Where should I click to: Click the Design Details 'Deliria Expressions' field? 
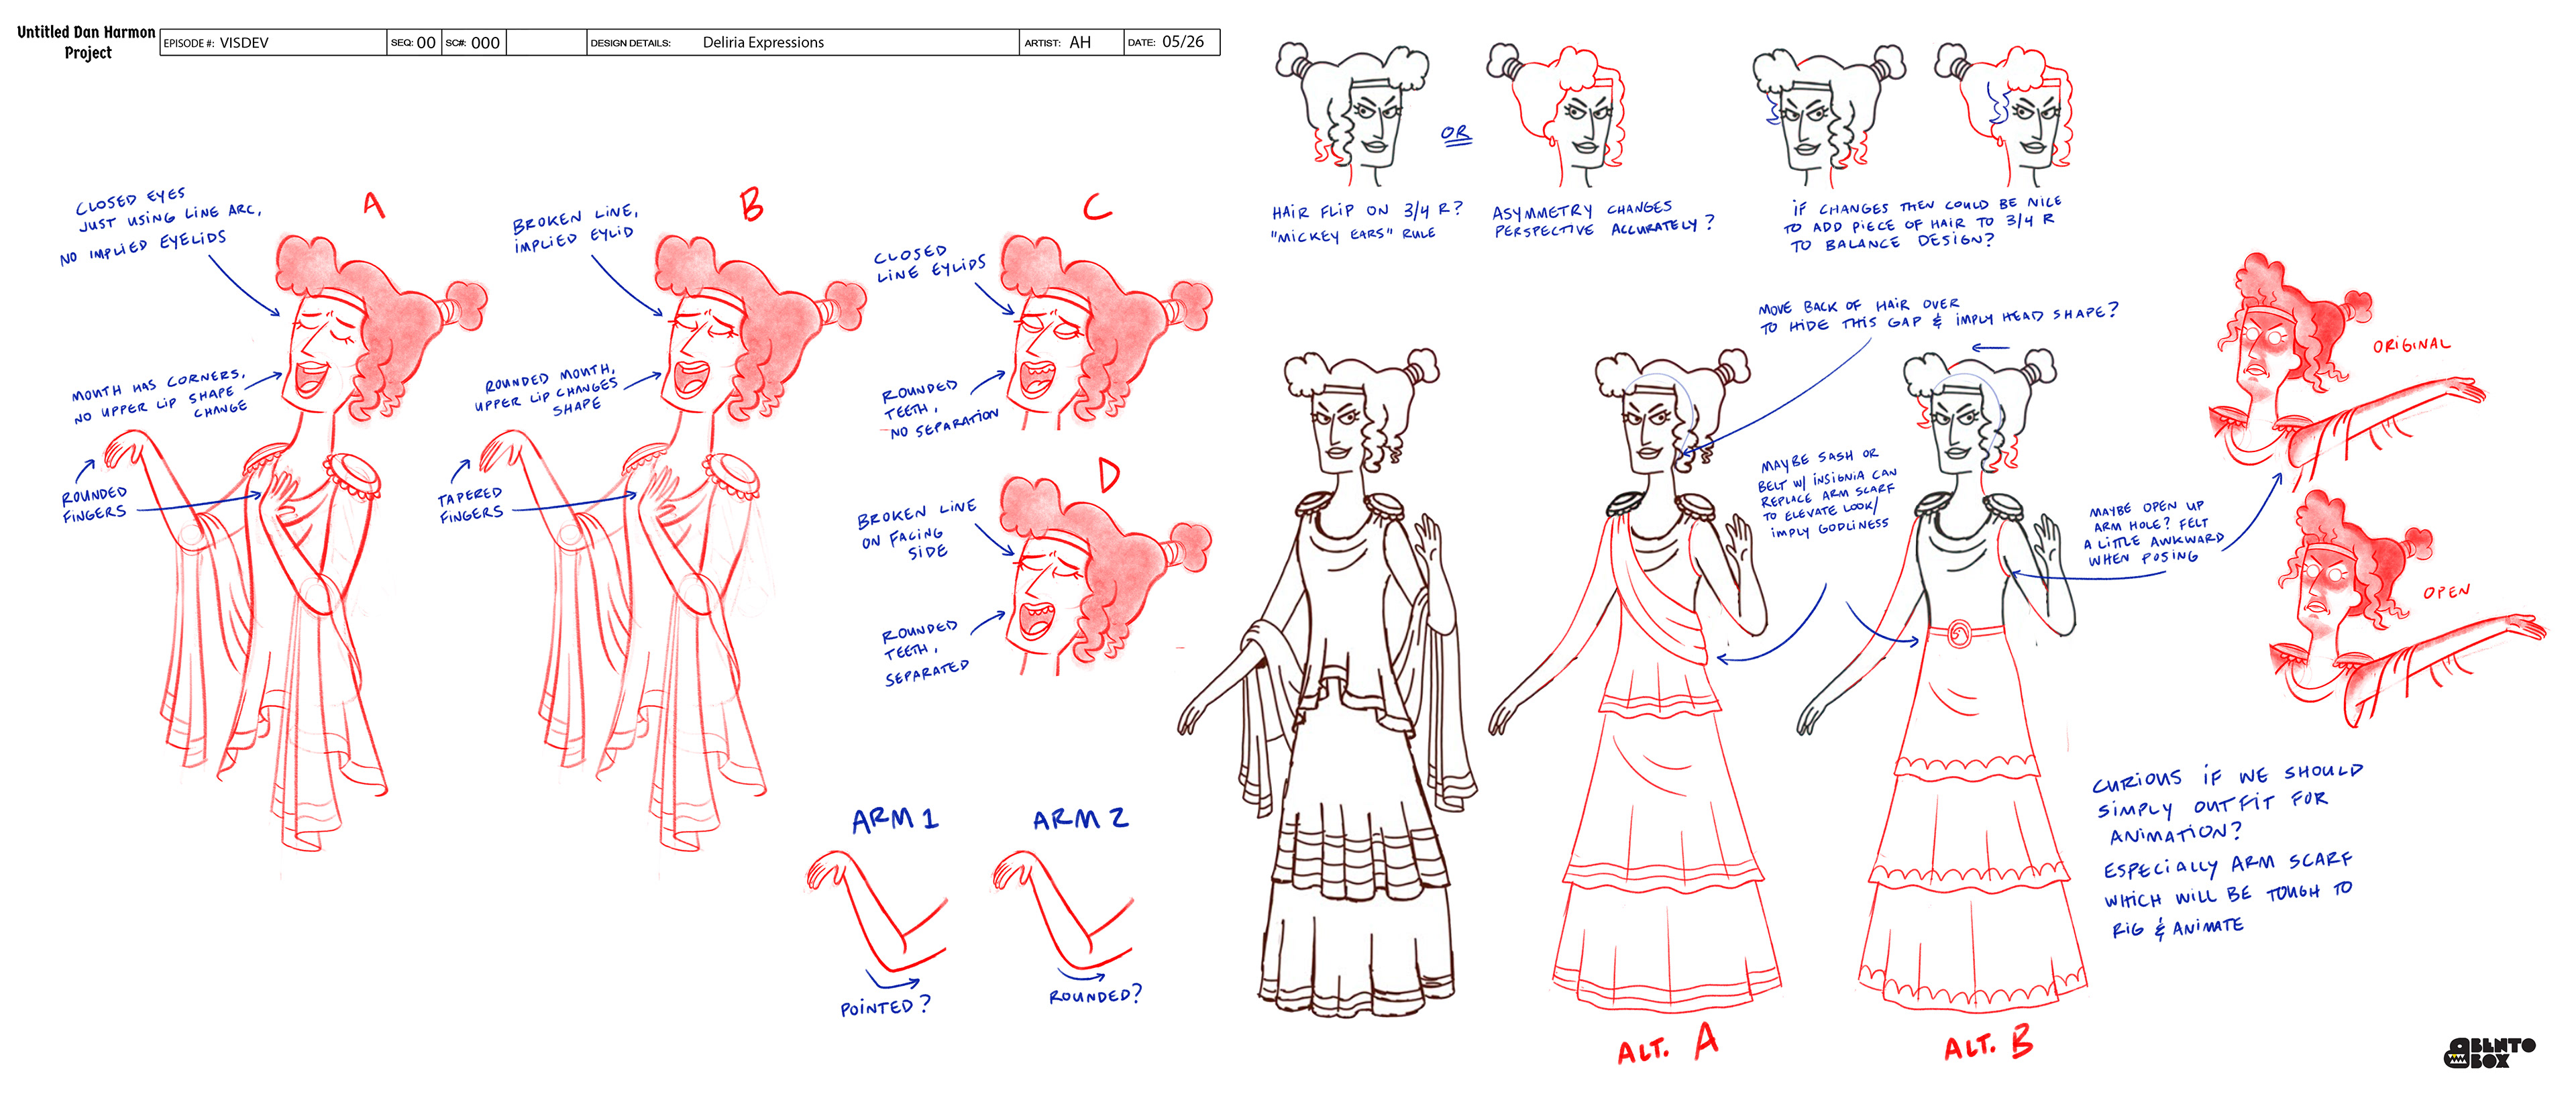click(x=762, y=42)
